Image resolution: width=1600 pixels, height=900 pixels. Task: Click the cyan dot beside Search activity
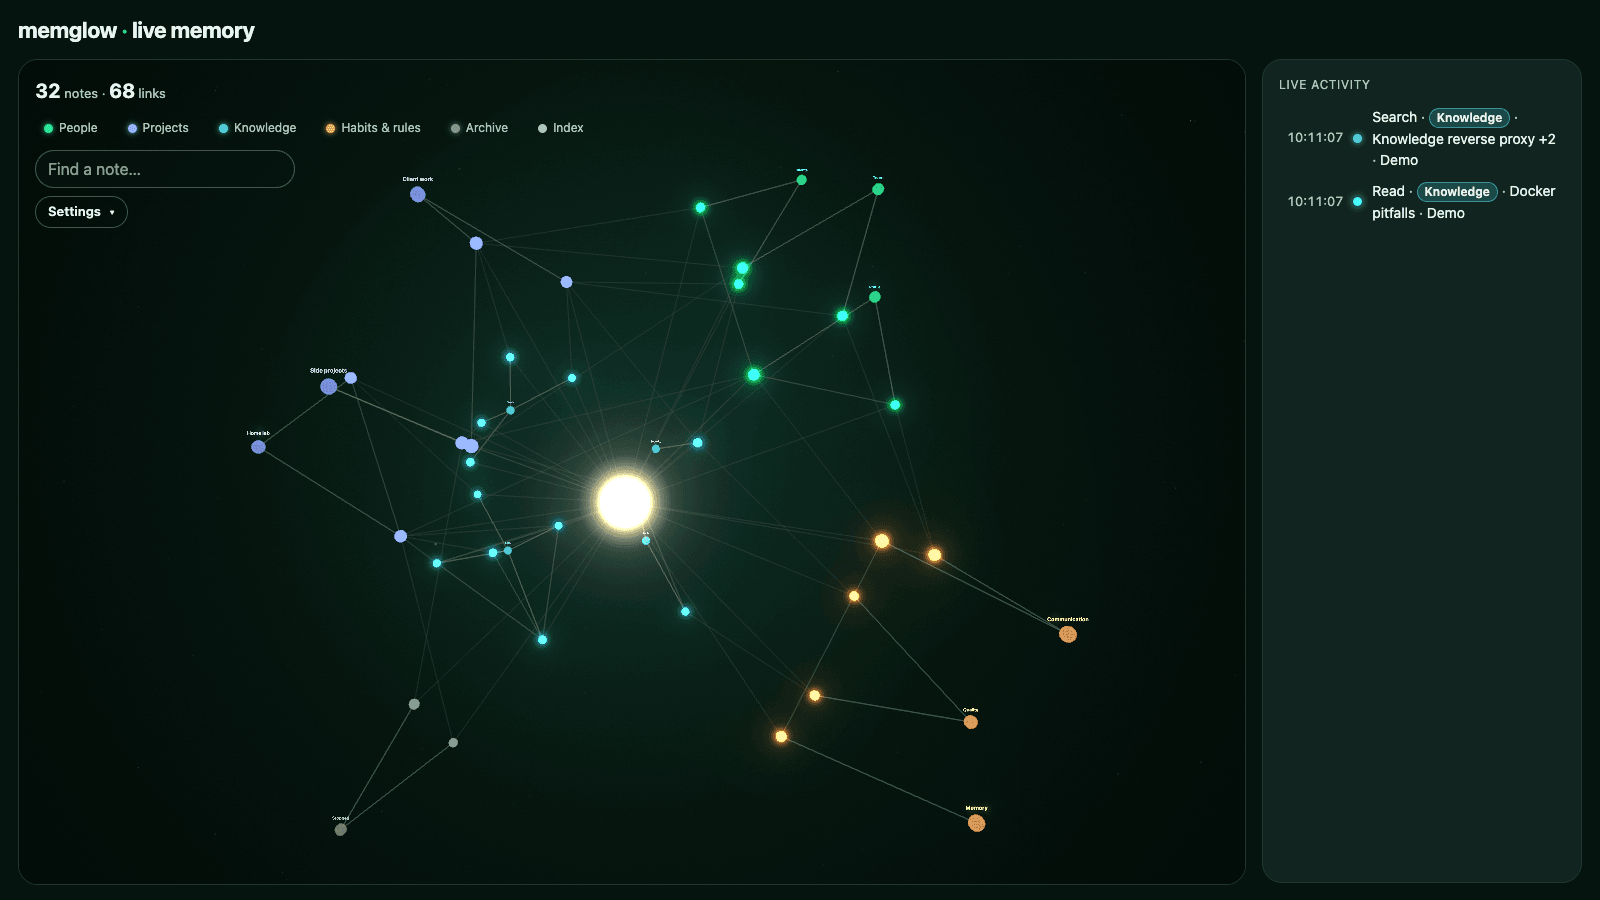[1357, 138]
